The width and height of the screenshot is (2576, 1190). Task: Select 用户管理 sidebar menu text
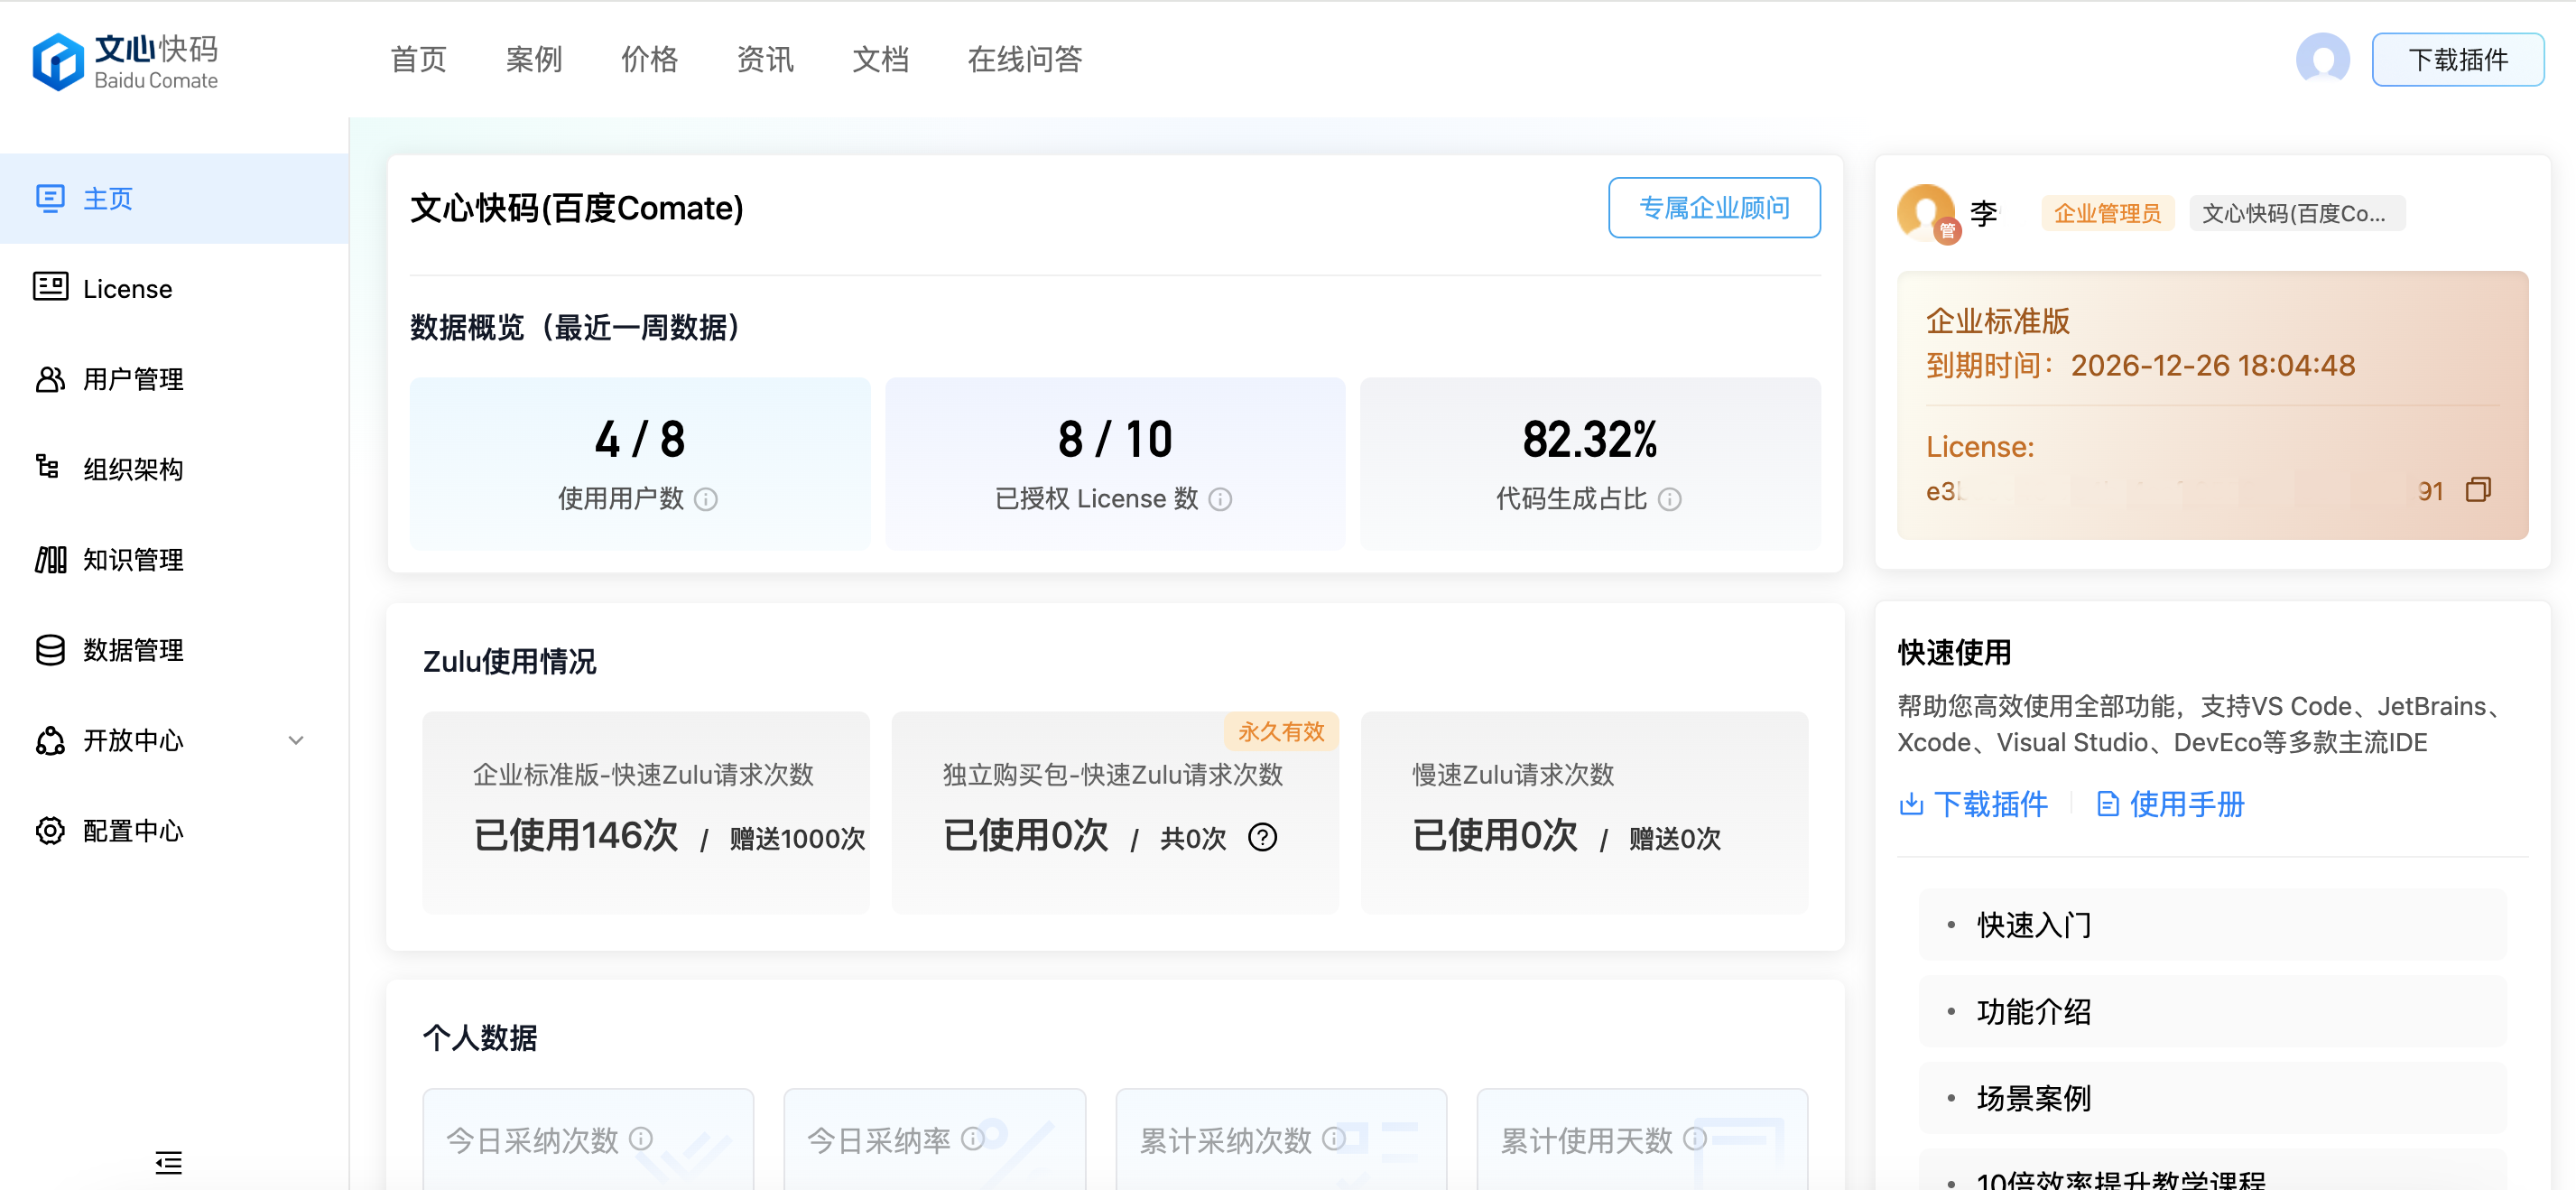(133, 379)
